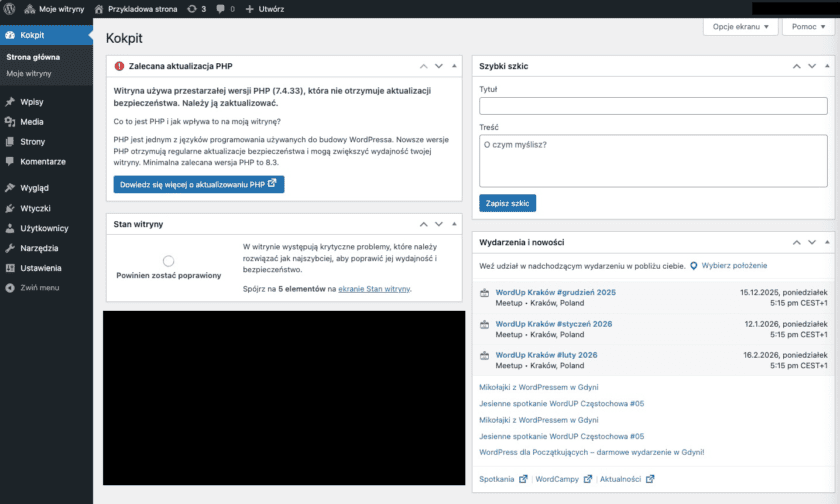Click calendar icon beside #grudzień 2025 event
This screenshot has width=840, height=504.
(484, 293)
